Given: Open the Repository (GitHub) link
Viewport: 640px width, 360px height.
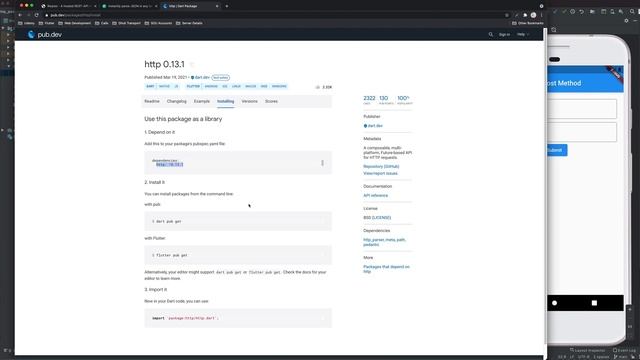Looking at the screenshot, I should tap(381, 167).
